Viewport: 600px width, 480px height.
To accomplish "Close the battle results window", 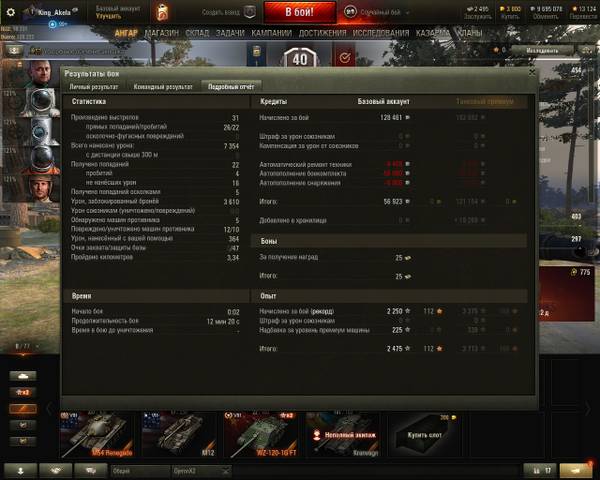I will coord(532,72).
